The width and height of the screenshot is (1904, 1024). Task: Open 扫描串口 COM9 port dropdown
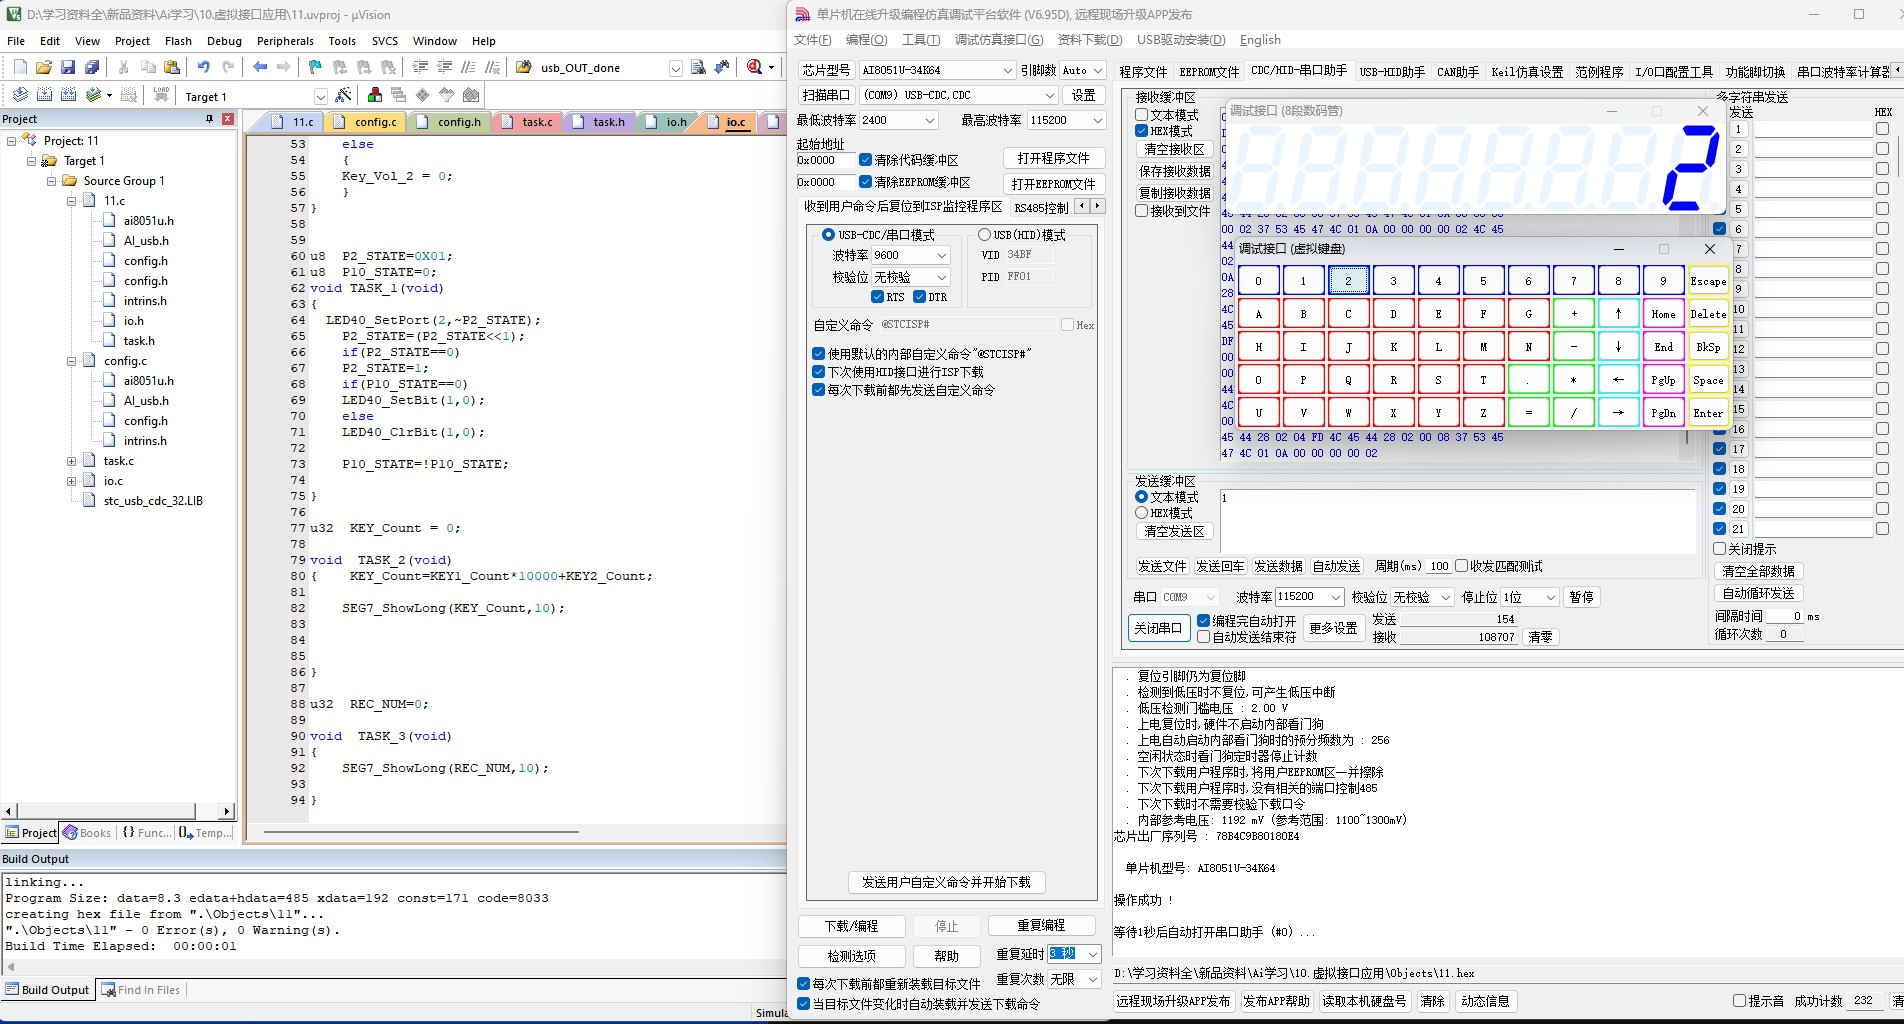point(1049,95)
